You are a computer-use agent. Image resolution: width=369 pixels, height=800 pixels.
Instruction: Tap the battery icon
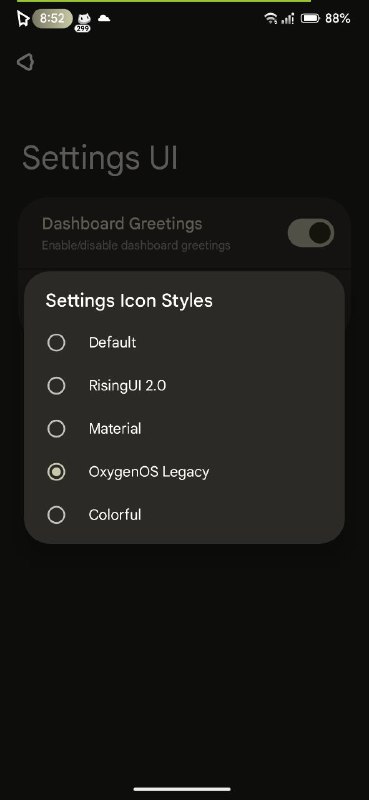tap(310, 19)
